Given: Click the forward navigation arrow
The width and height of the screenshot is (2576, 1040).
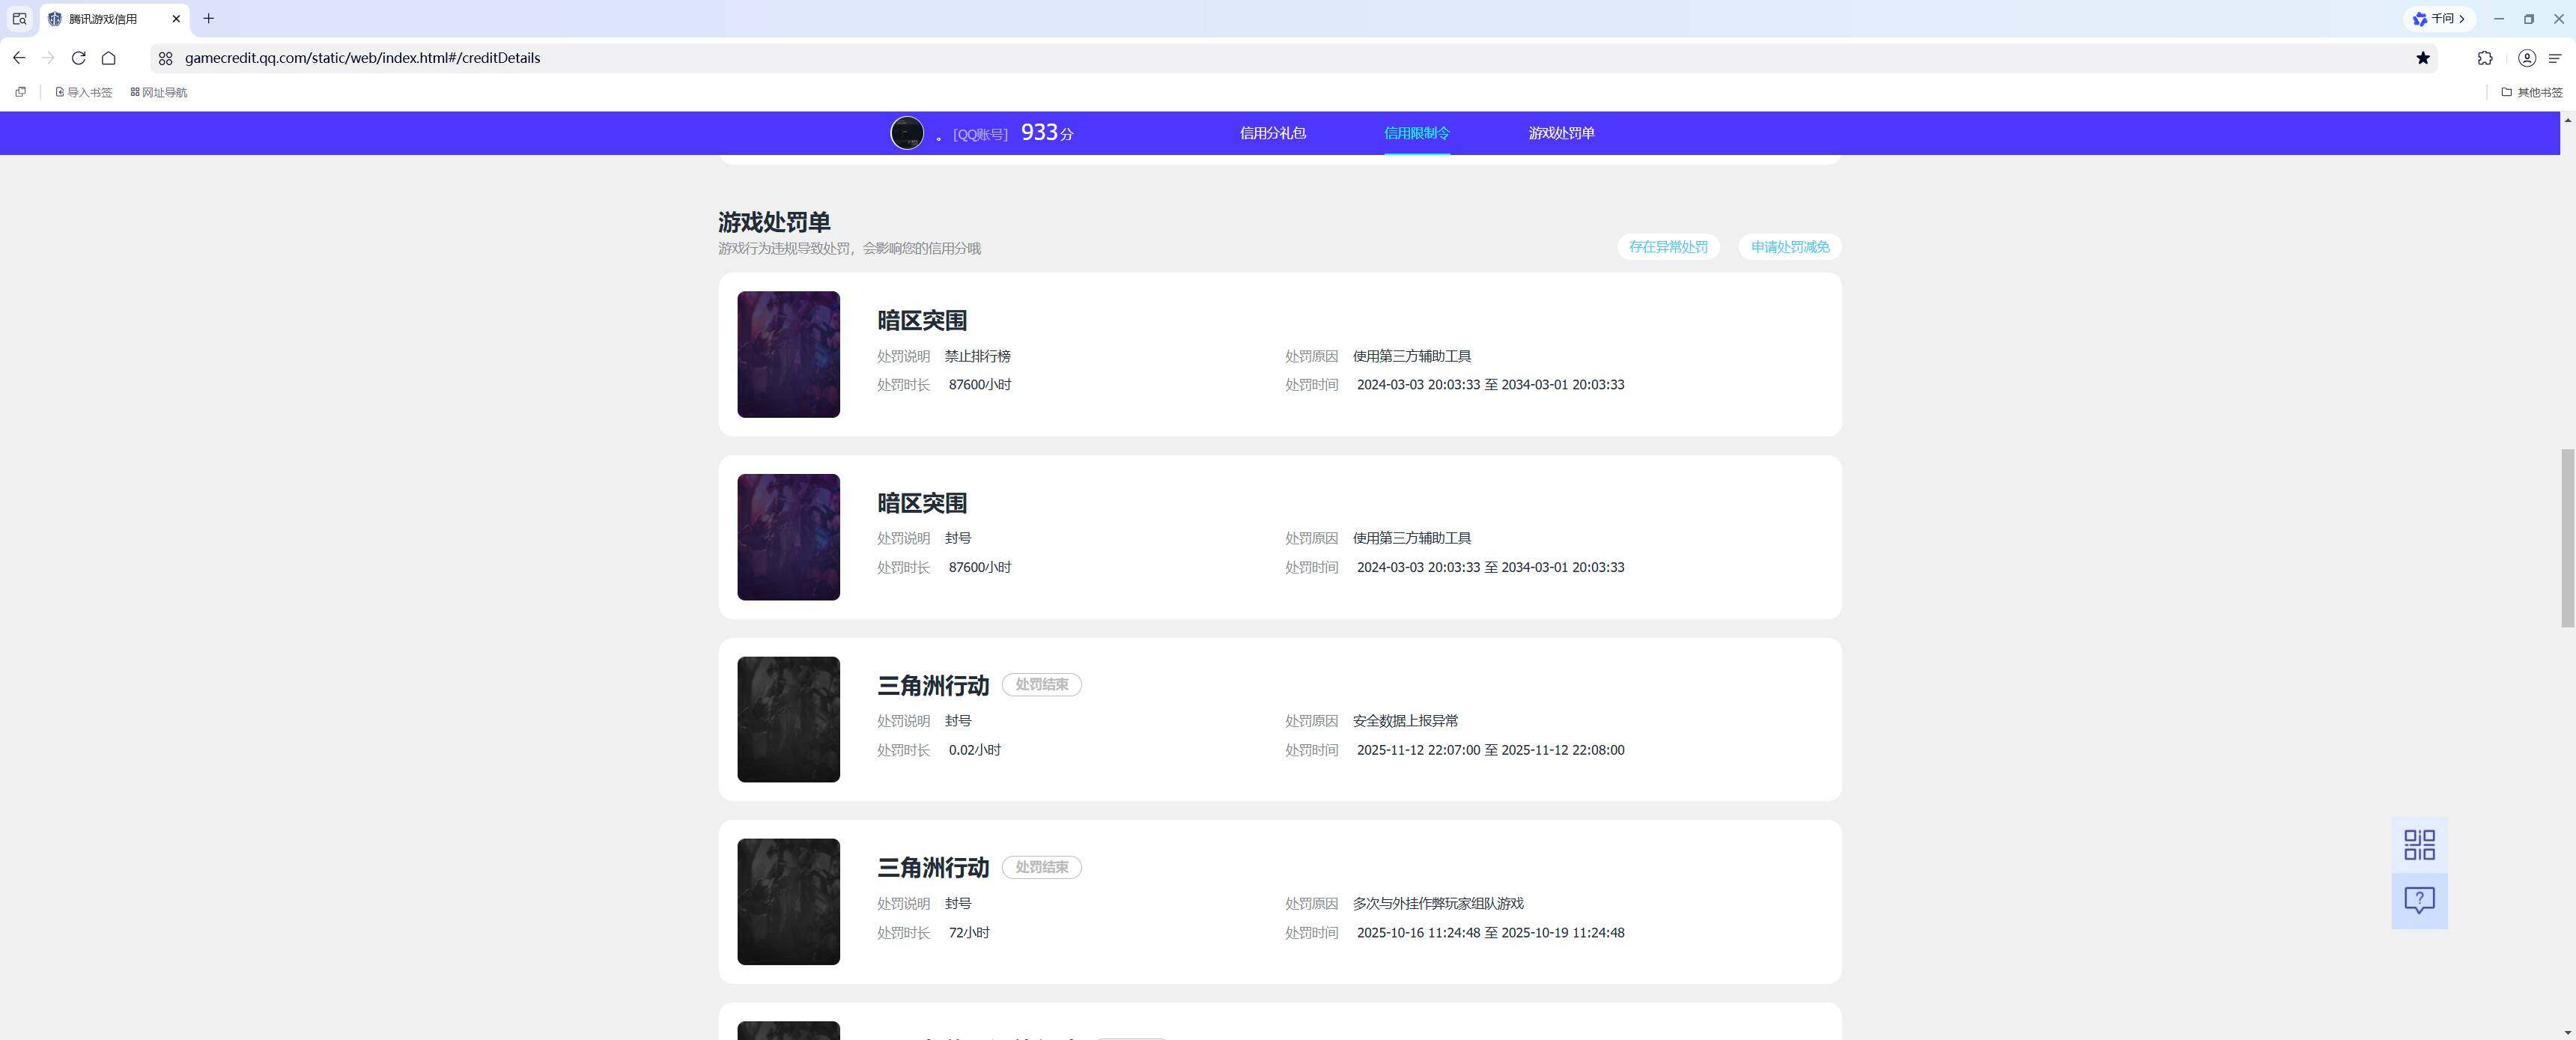Looking at the screenshot, I should point(48,58).
